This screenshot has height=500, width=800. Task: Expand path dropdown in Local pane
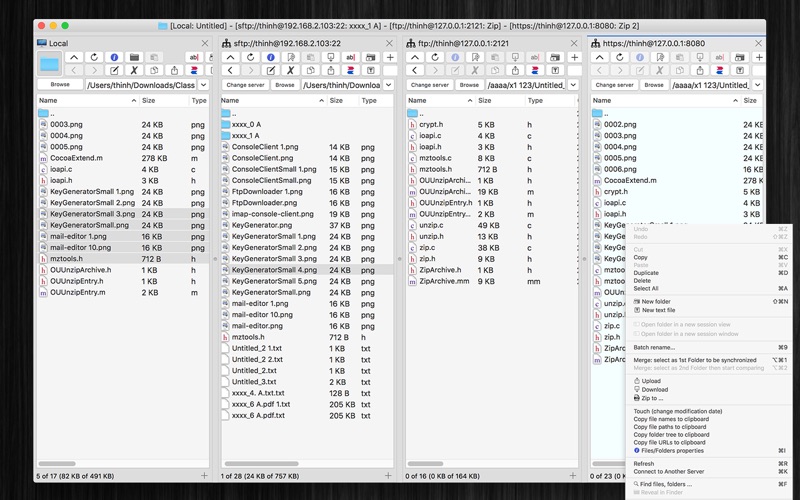[204, 85]
